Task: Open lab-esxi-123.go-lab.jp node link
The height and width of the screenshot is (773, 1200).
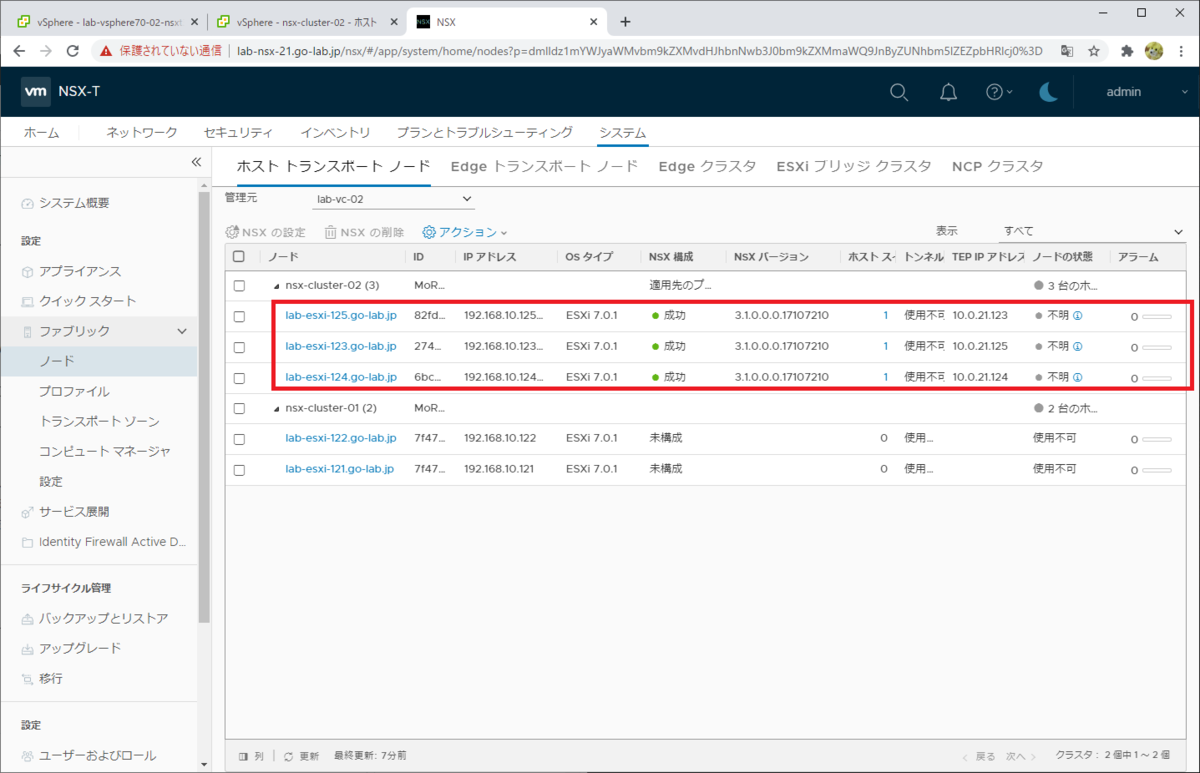Action: click(x=341, y=346)
